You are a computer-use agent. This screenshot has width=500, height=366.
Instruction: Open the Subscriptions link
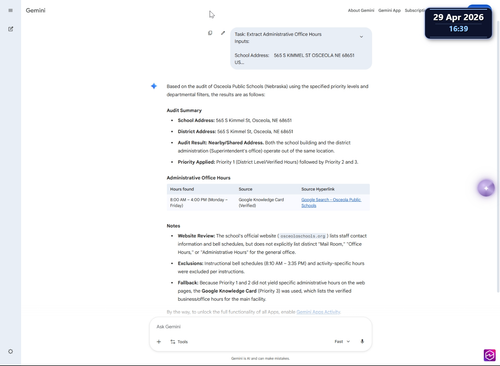pyautogui.click(x=415, y=10)
